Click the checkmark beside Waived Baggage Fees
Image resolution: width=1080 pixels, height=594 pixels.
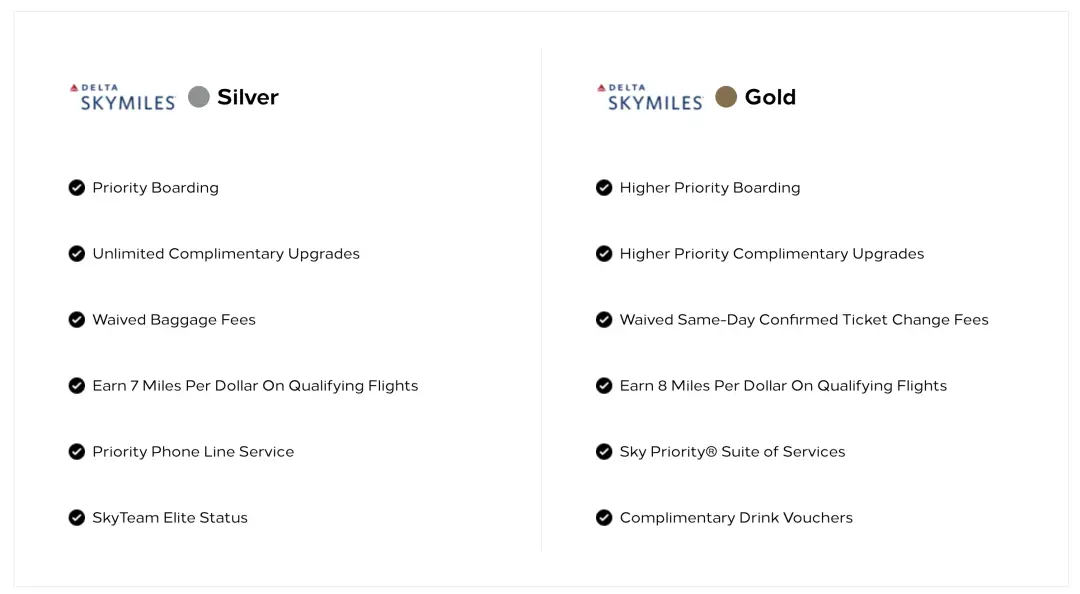point(77,320)
